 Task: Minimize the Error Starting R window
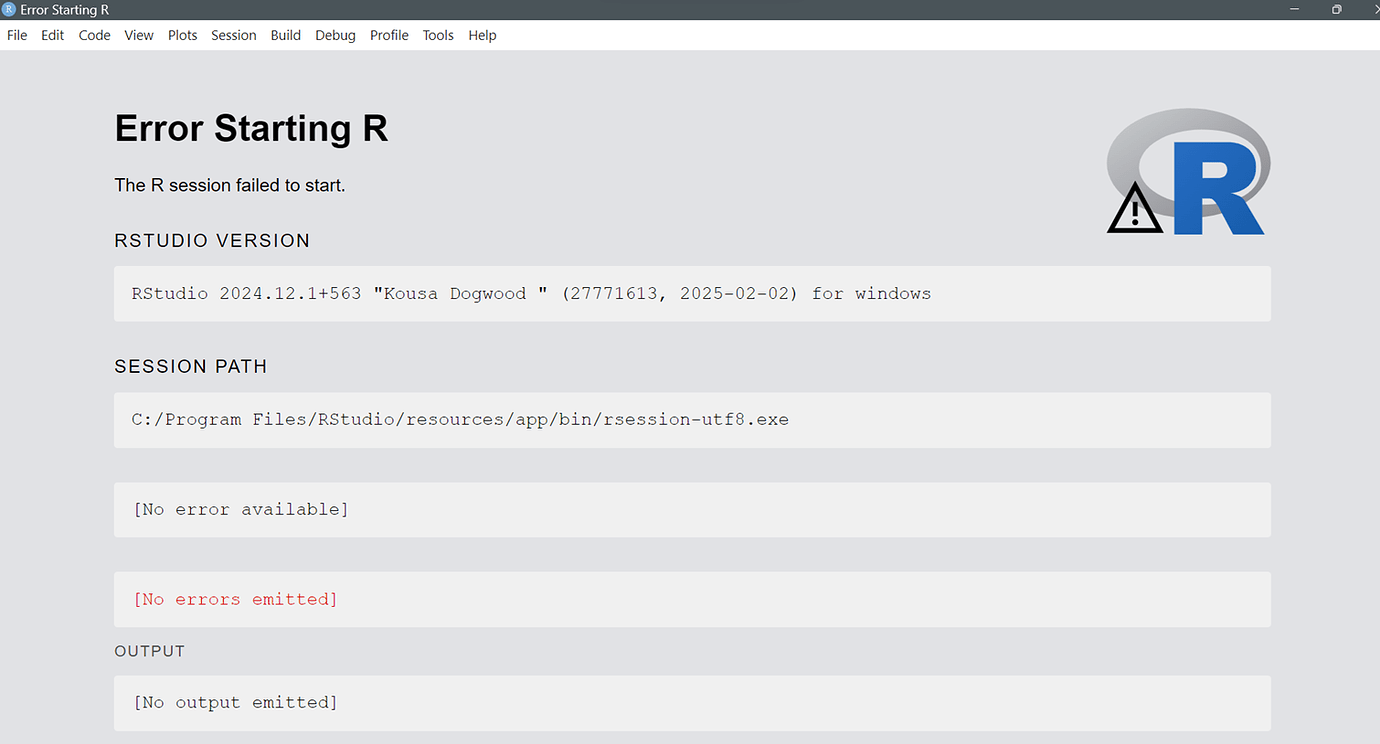pos(1295,9)
